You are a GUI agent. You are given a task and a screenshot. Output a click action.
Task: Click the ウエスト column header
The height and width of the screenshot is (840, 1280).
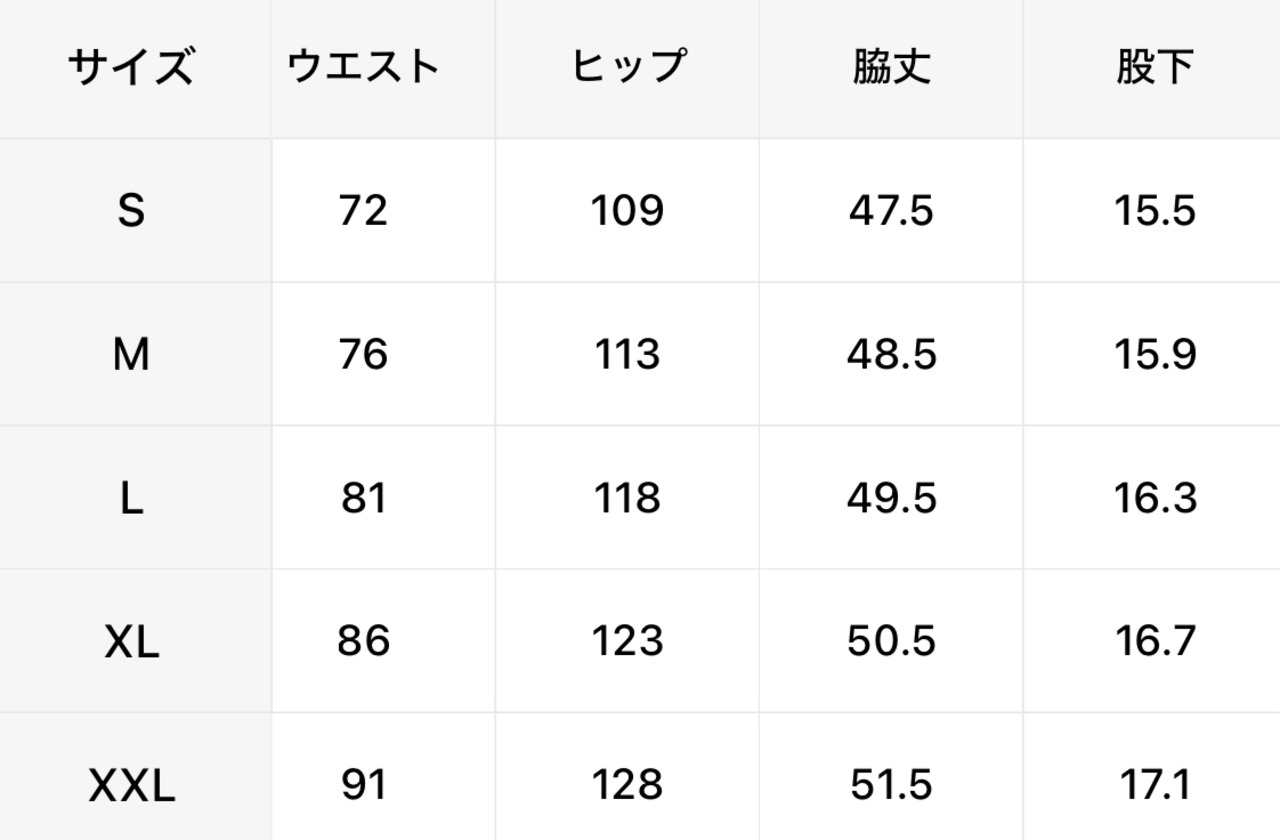[363, 67]
